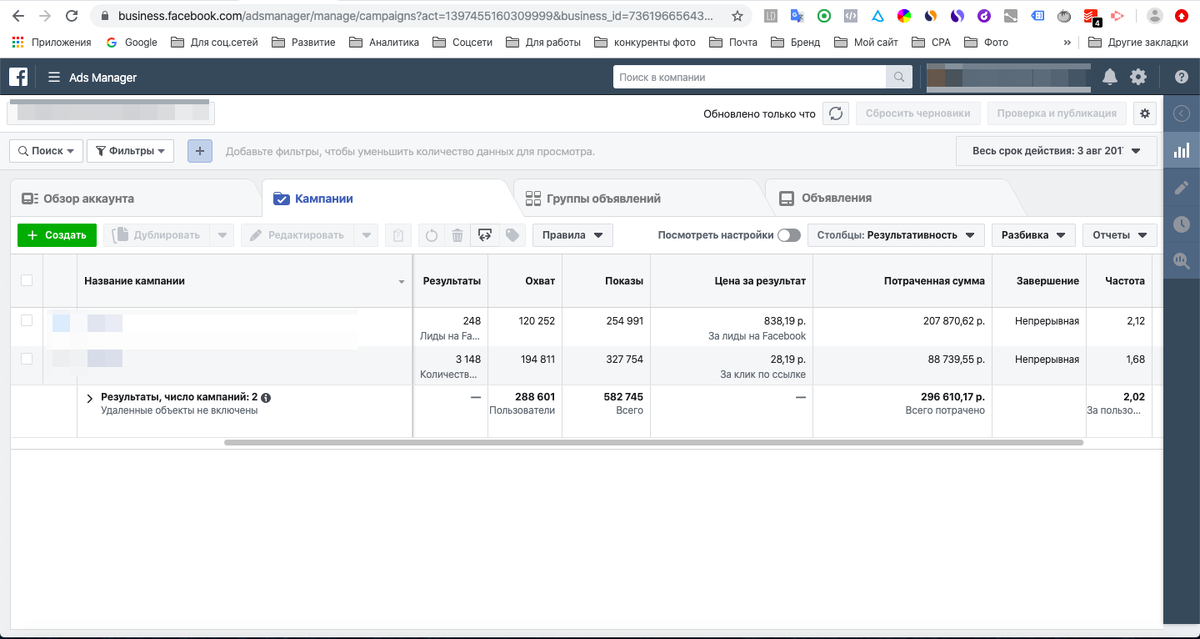1200x639 pixels.
Task: Click the info icon beside число кампаний: 2
Action: 266,398
